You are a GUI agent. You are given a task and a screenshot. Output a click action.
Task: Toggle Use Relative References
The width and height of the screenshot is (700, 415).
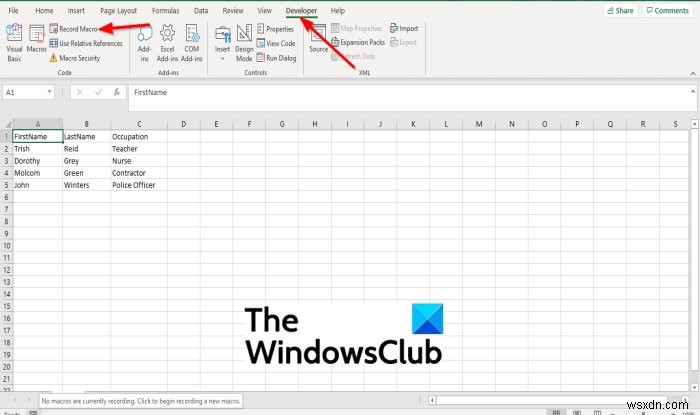tap(86, 43)
